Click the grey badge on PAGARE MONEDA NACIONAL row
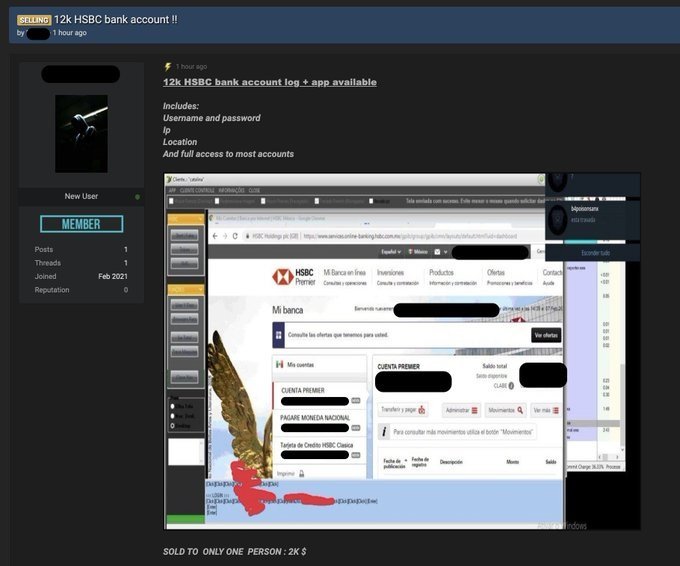This screenshot has height=566, width=680. (356, 428)
